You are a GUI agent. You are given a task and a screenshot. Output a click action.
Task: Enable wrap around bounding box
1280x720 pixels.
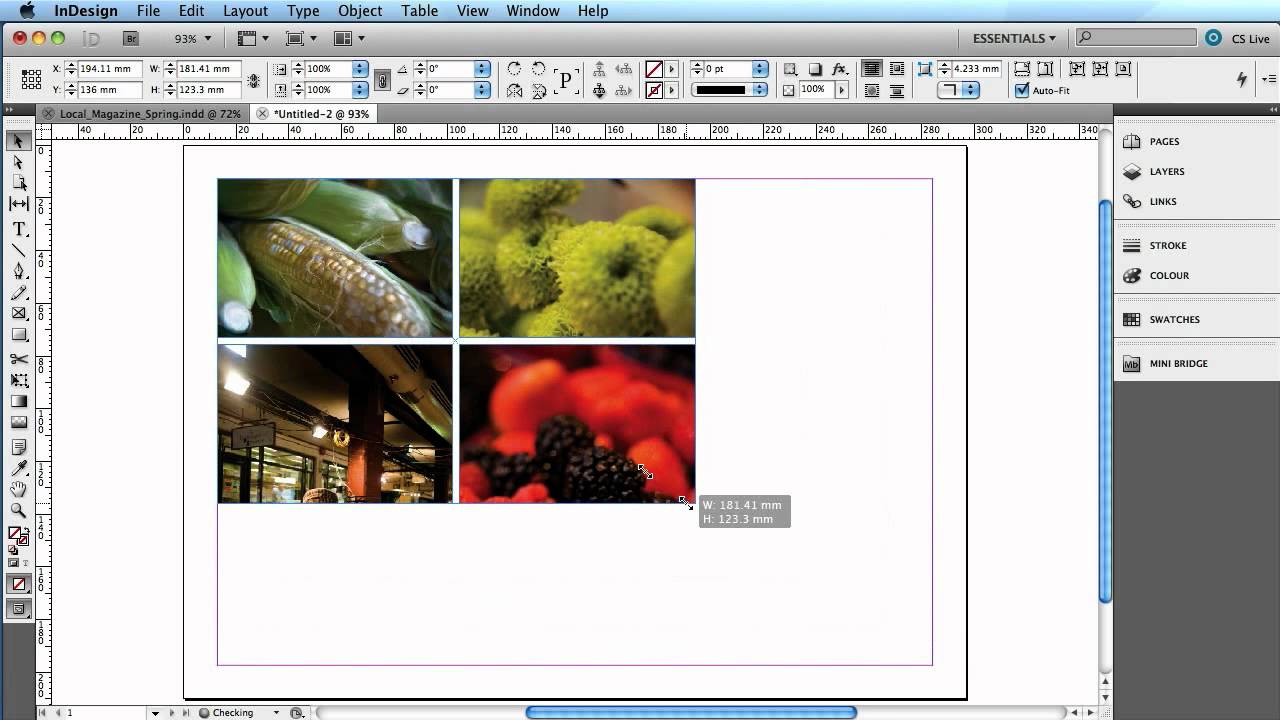click(x=896, y=69)
